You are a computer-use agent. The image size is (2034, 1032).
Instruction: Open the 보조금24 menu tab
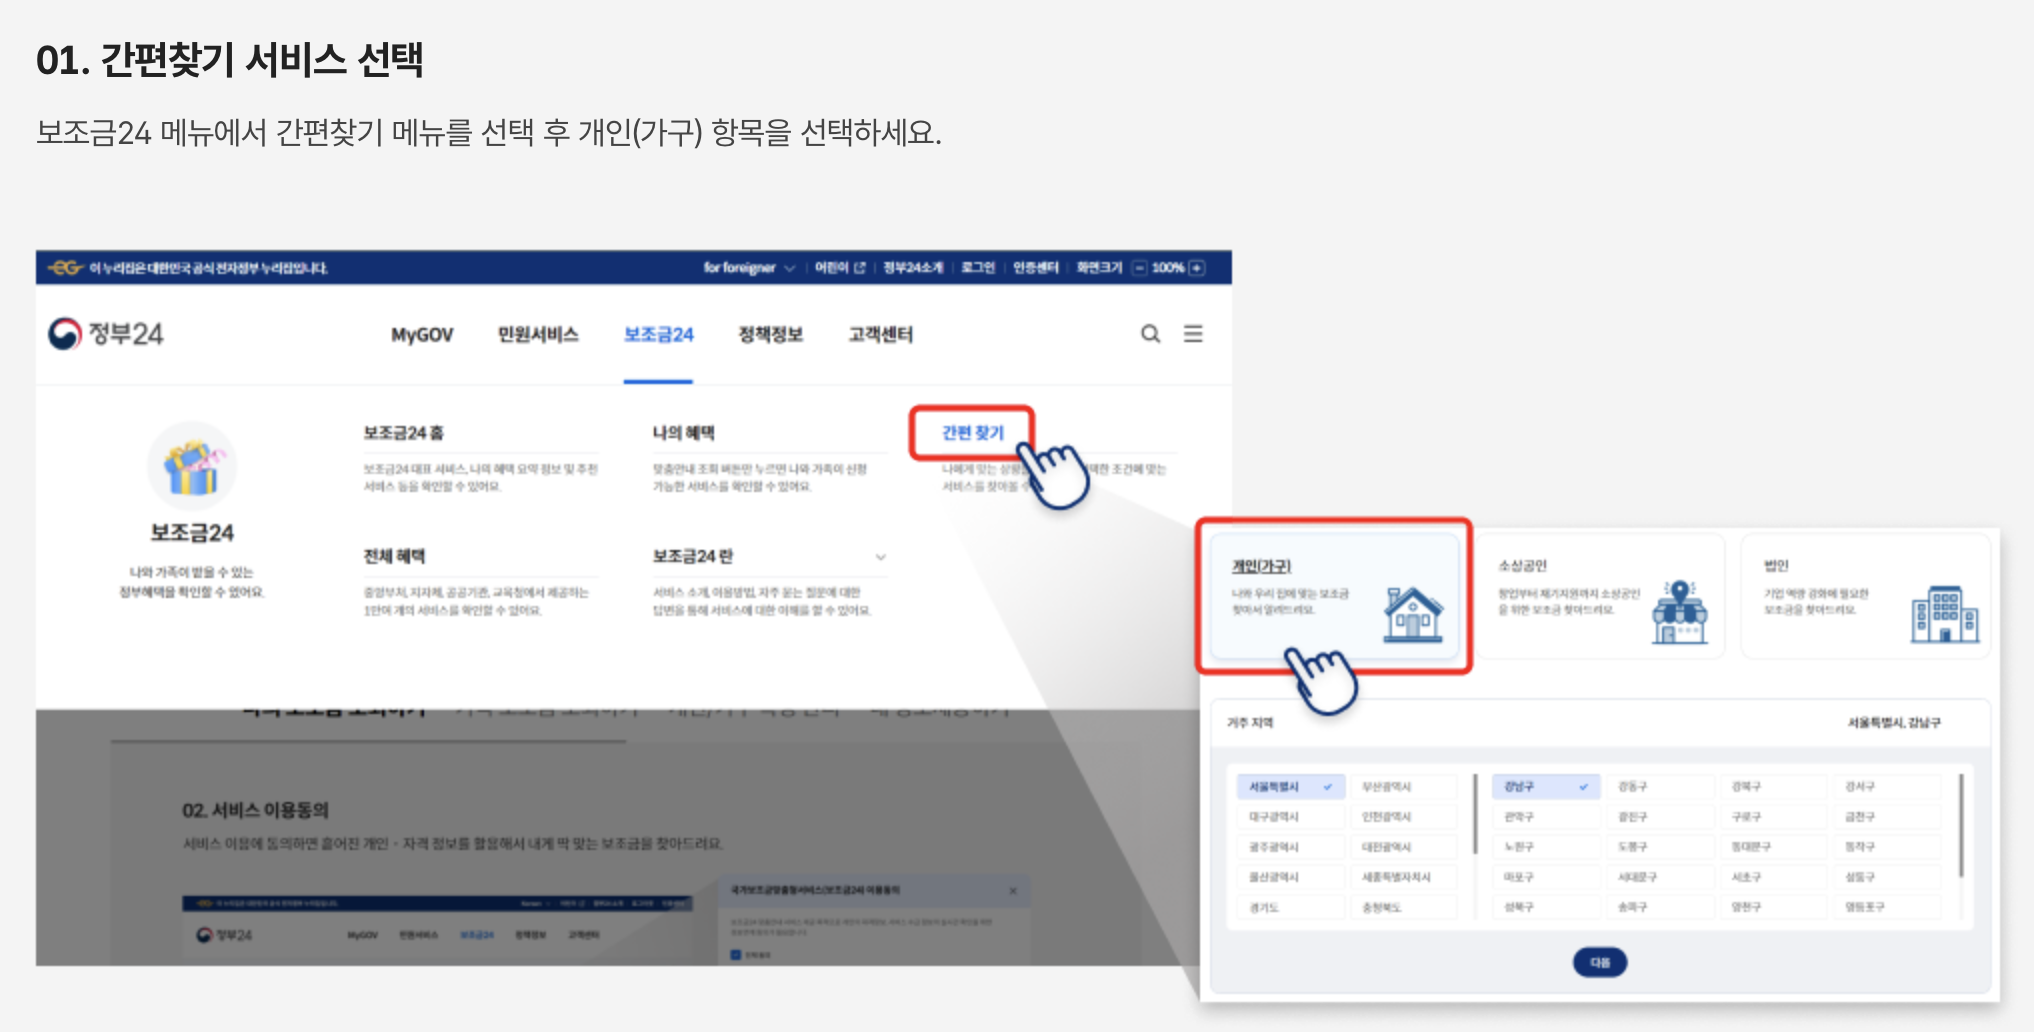tap(658, 335)
